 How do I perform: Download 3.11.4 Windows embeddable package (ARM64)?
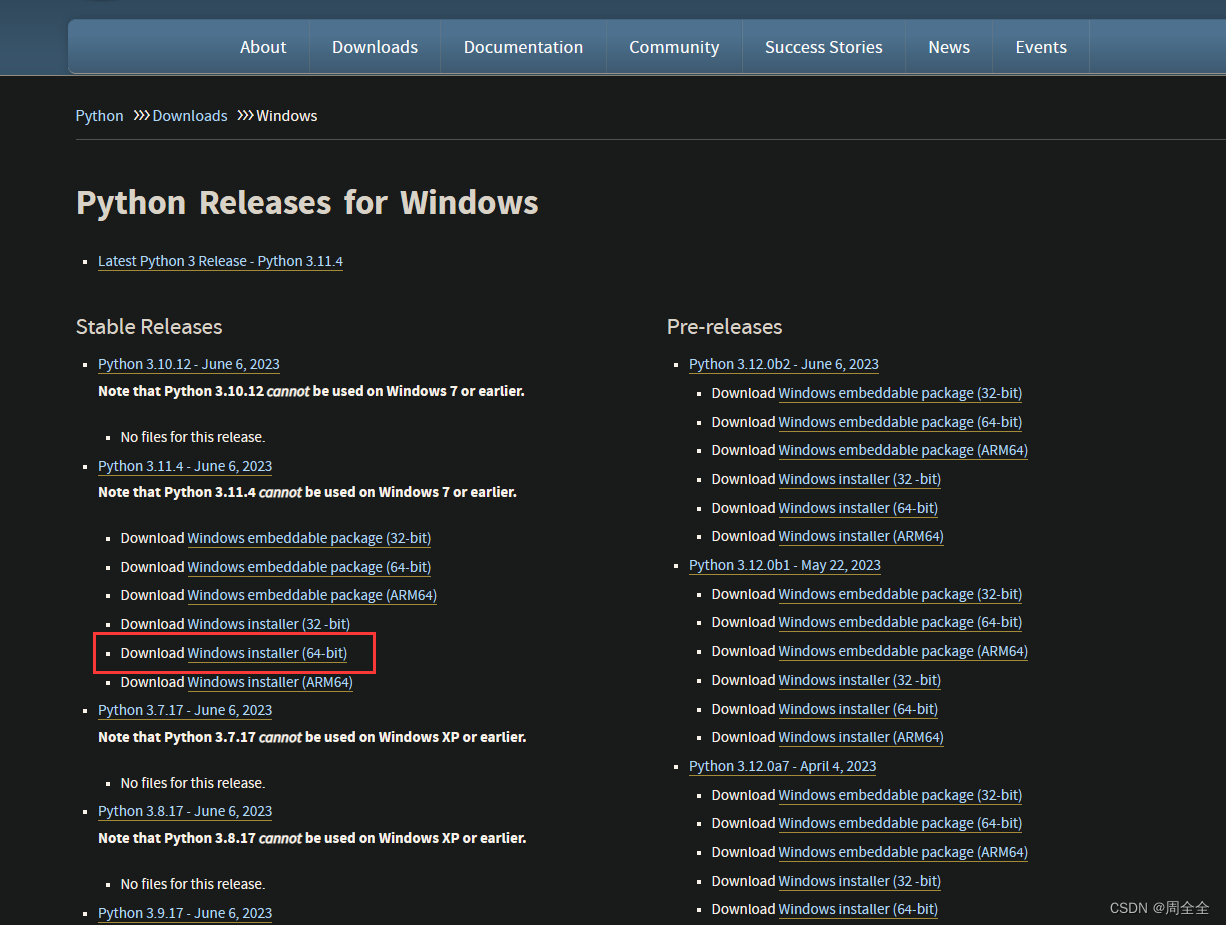pos(312,595)
